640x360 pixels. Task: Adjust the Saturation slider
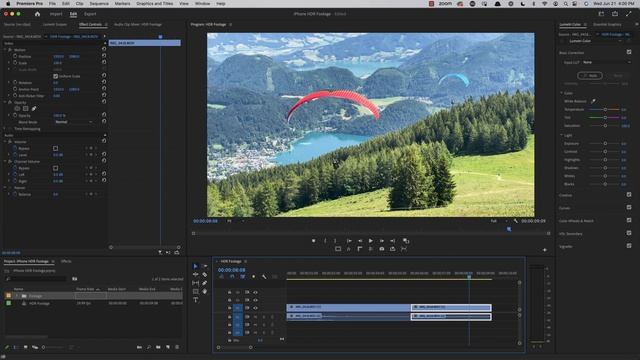pyautogui.click(x=605, y=126)
